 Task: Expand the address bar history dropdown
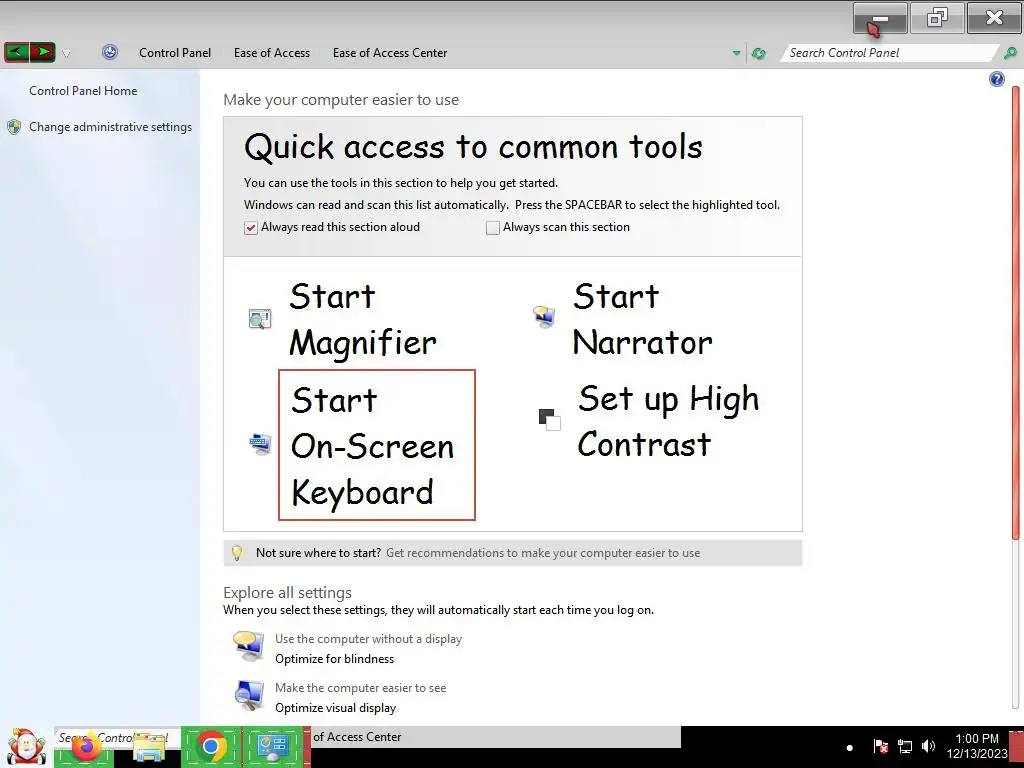737,53
